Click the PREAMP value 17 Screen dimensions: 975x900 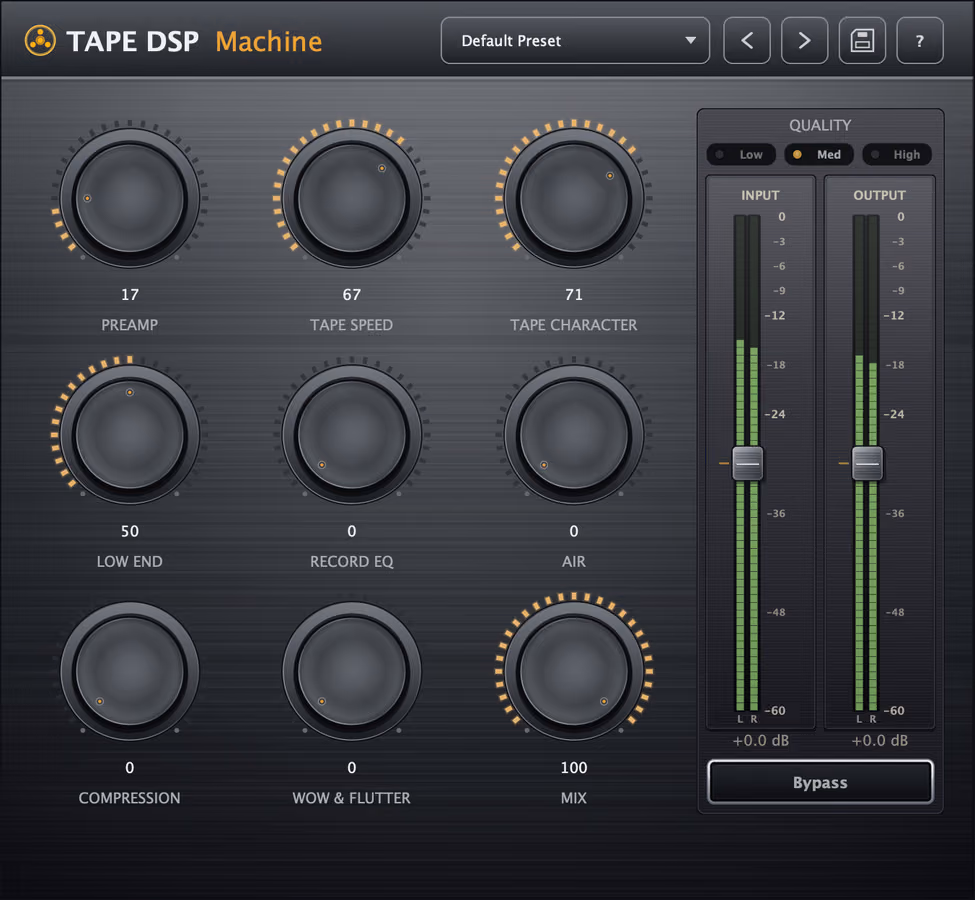tap(130, 295)
